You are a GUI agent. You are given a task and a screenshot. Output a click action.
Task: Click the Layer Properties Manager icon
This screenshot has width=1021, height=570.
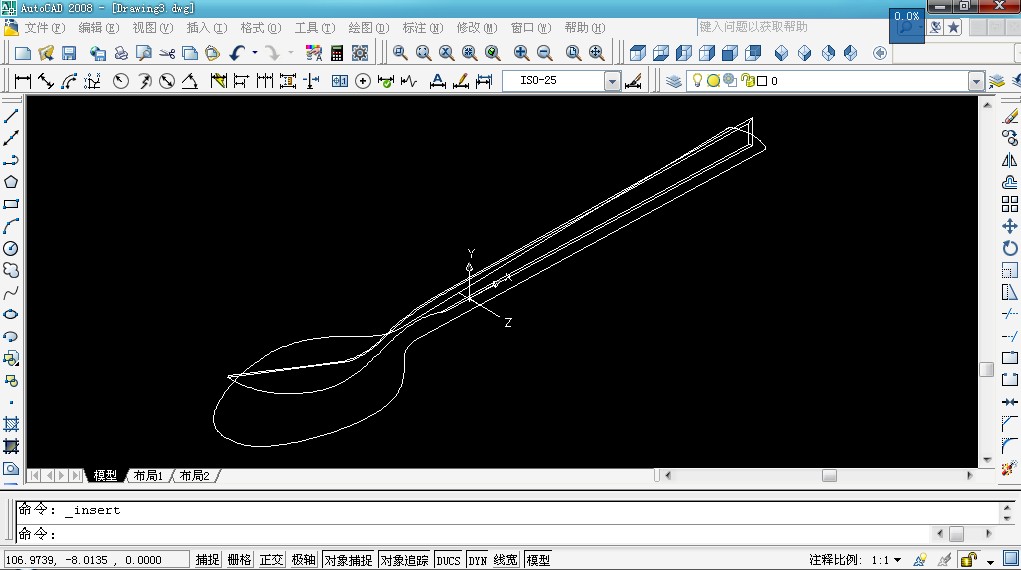click(674, 81)
